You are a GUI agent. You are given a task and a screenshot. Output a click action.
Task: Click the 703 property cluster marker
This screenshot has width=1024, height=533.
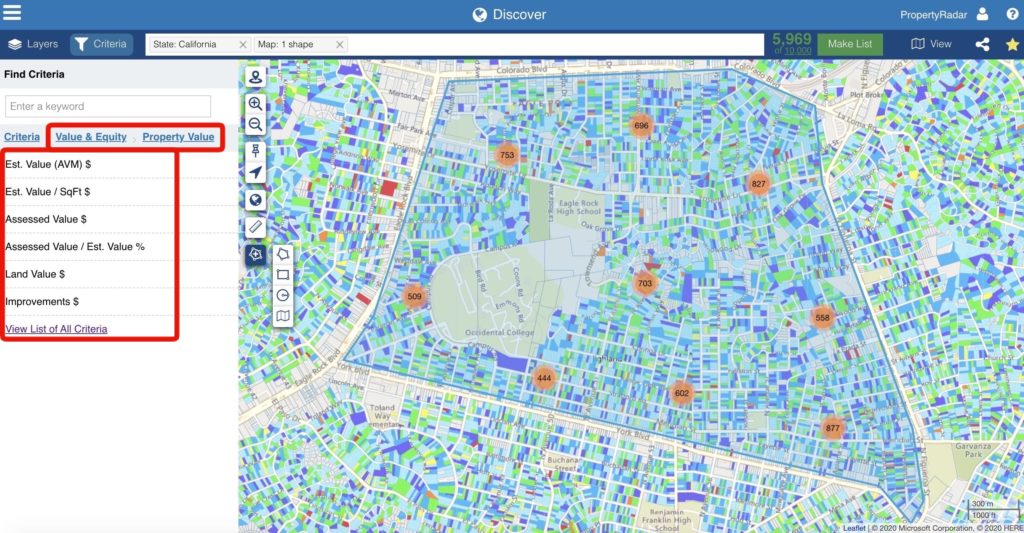tap(645, 283)
